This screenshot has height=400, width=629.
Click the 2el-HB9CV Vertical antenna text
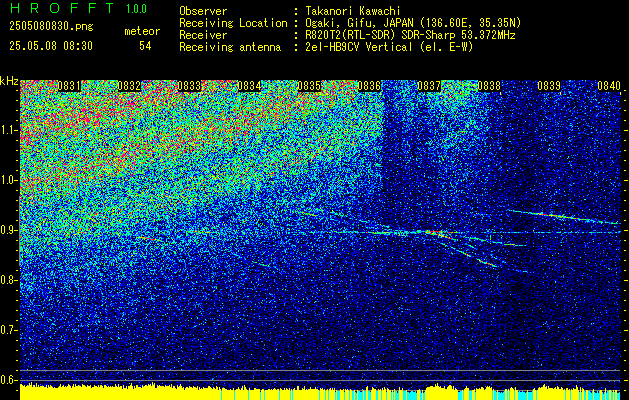389,47
